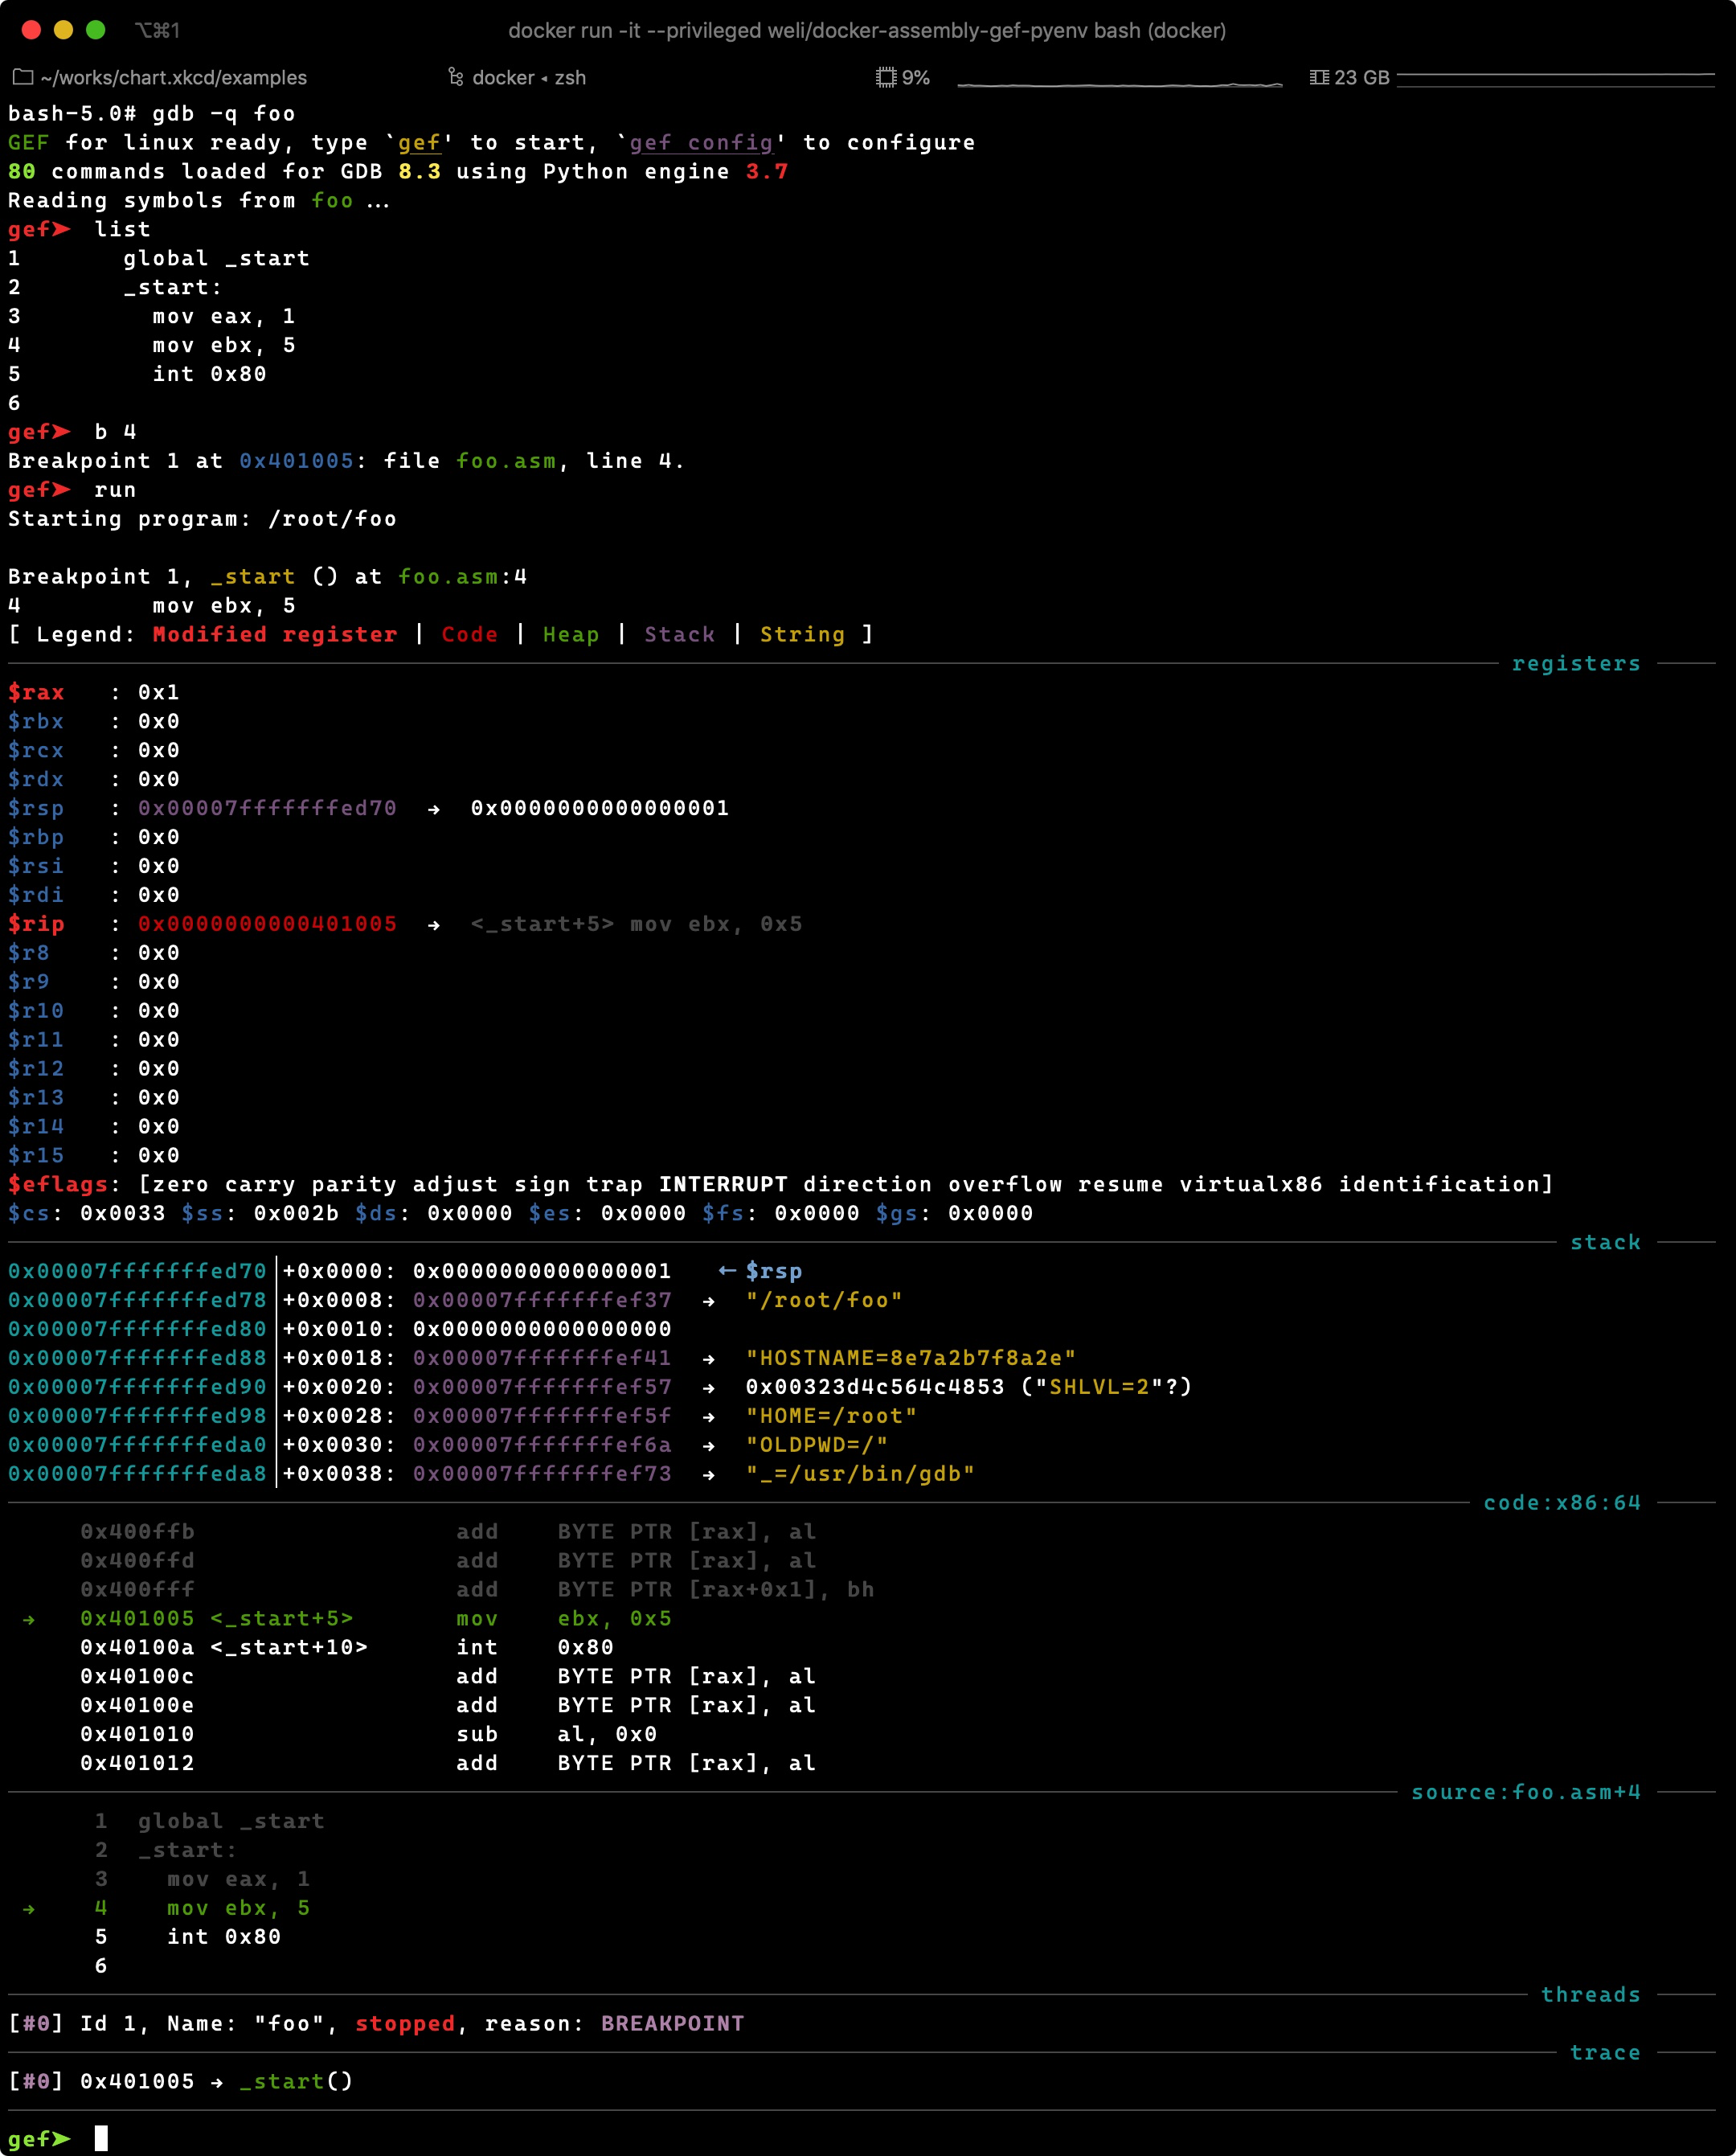1736x2156 pixels.
Task: Click the gef prompt input cursor
Action: (101, 2139)
